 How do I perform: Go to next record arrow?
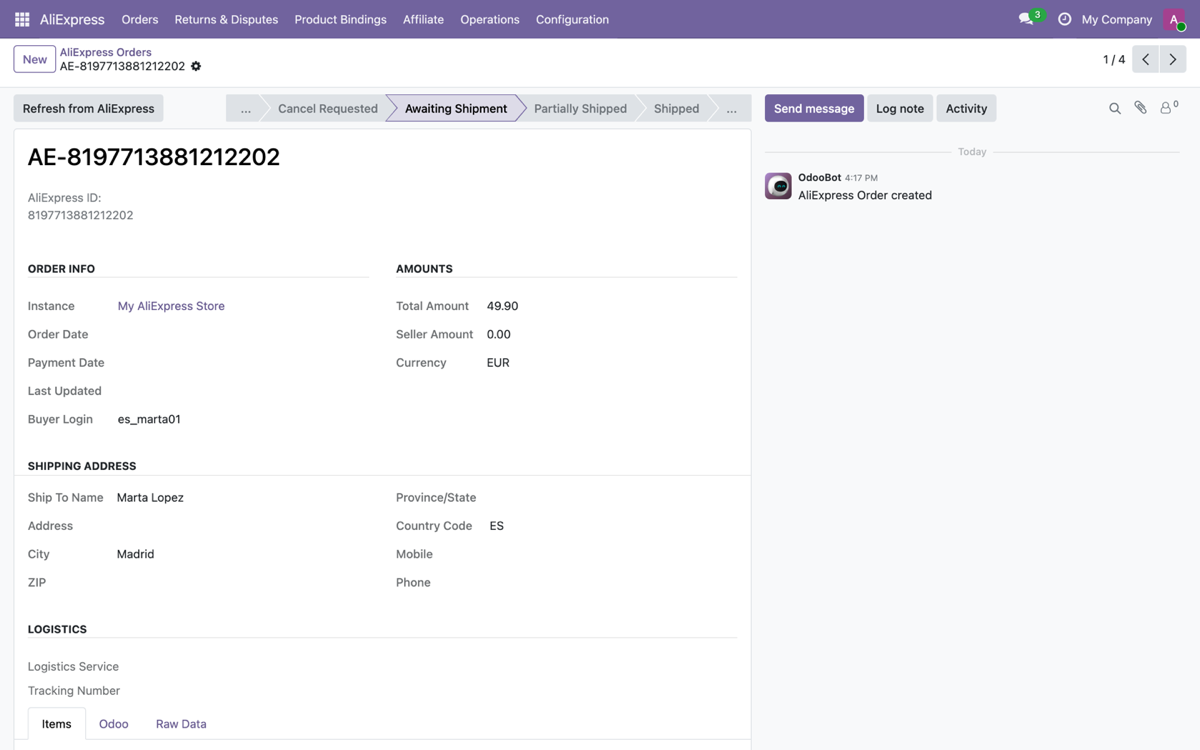[x=1173, y=60]
